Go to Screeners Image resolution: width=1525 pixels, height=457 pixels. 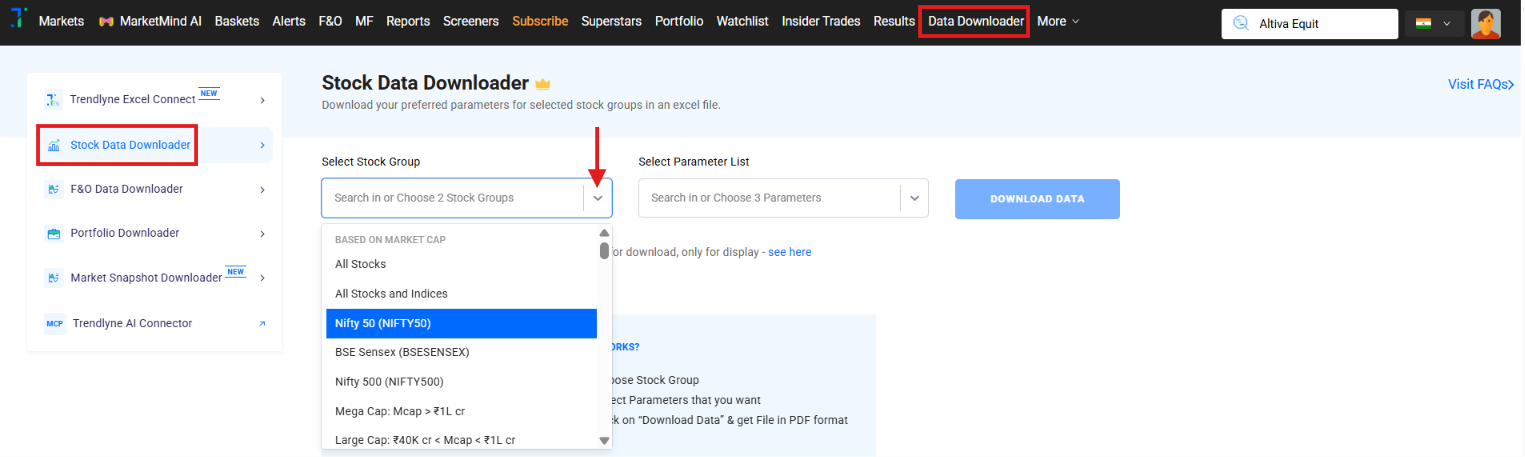click(471, 21)
